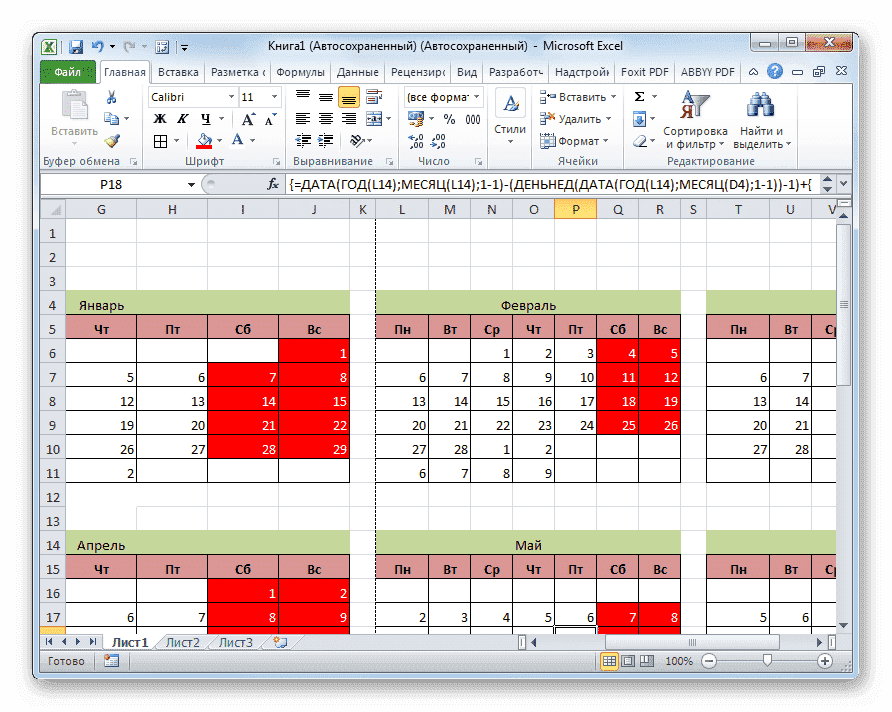This screenshot has height=712, width=892.
Task: Switch to the Формулы ribbon tab
Action: click(300, 71)
